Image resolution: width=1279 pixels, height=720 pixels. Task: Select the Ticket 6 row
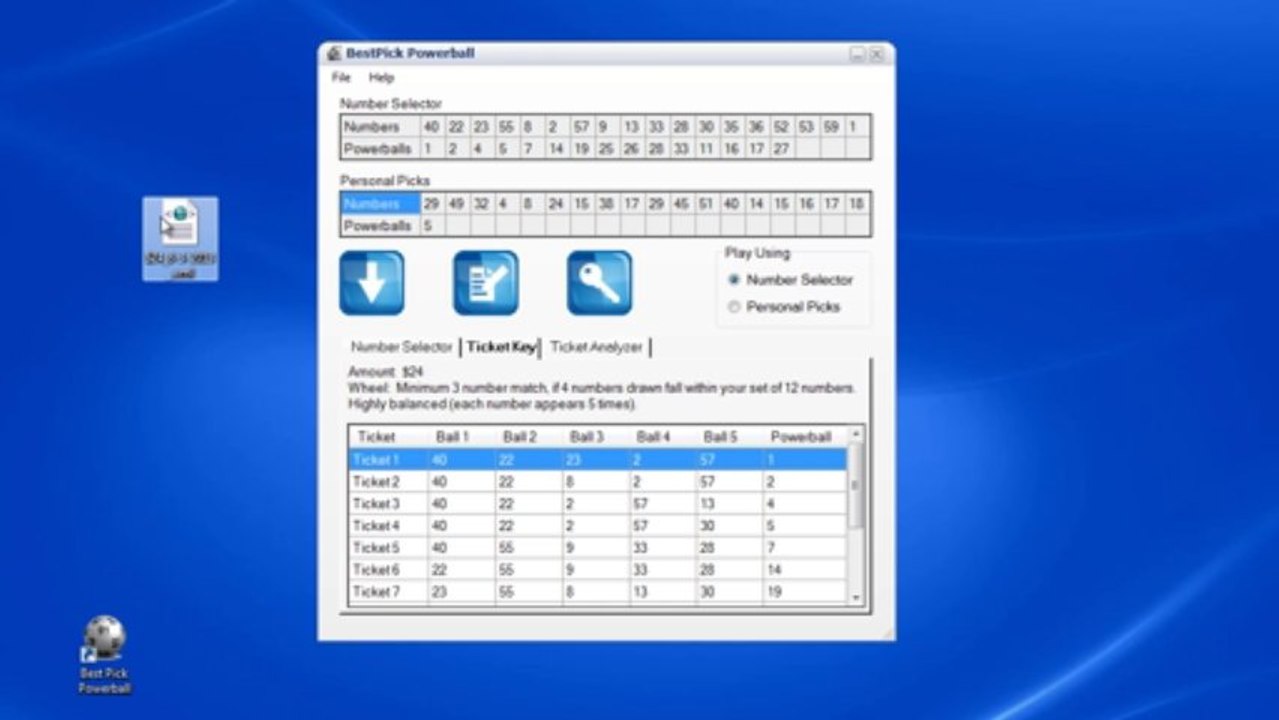(597, 570)
